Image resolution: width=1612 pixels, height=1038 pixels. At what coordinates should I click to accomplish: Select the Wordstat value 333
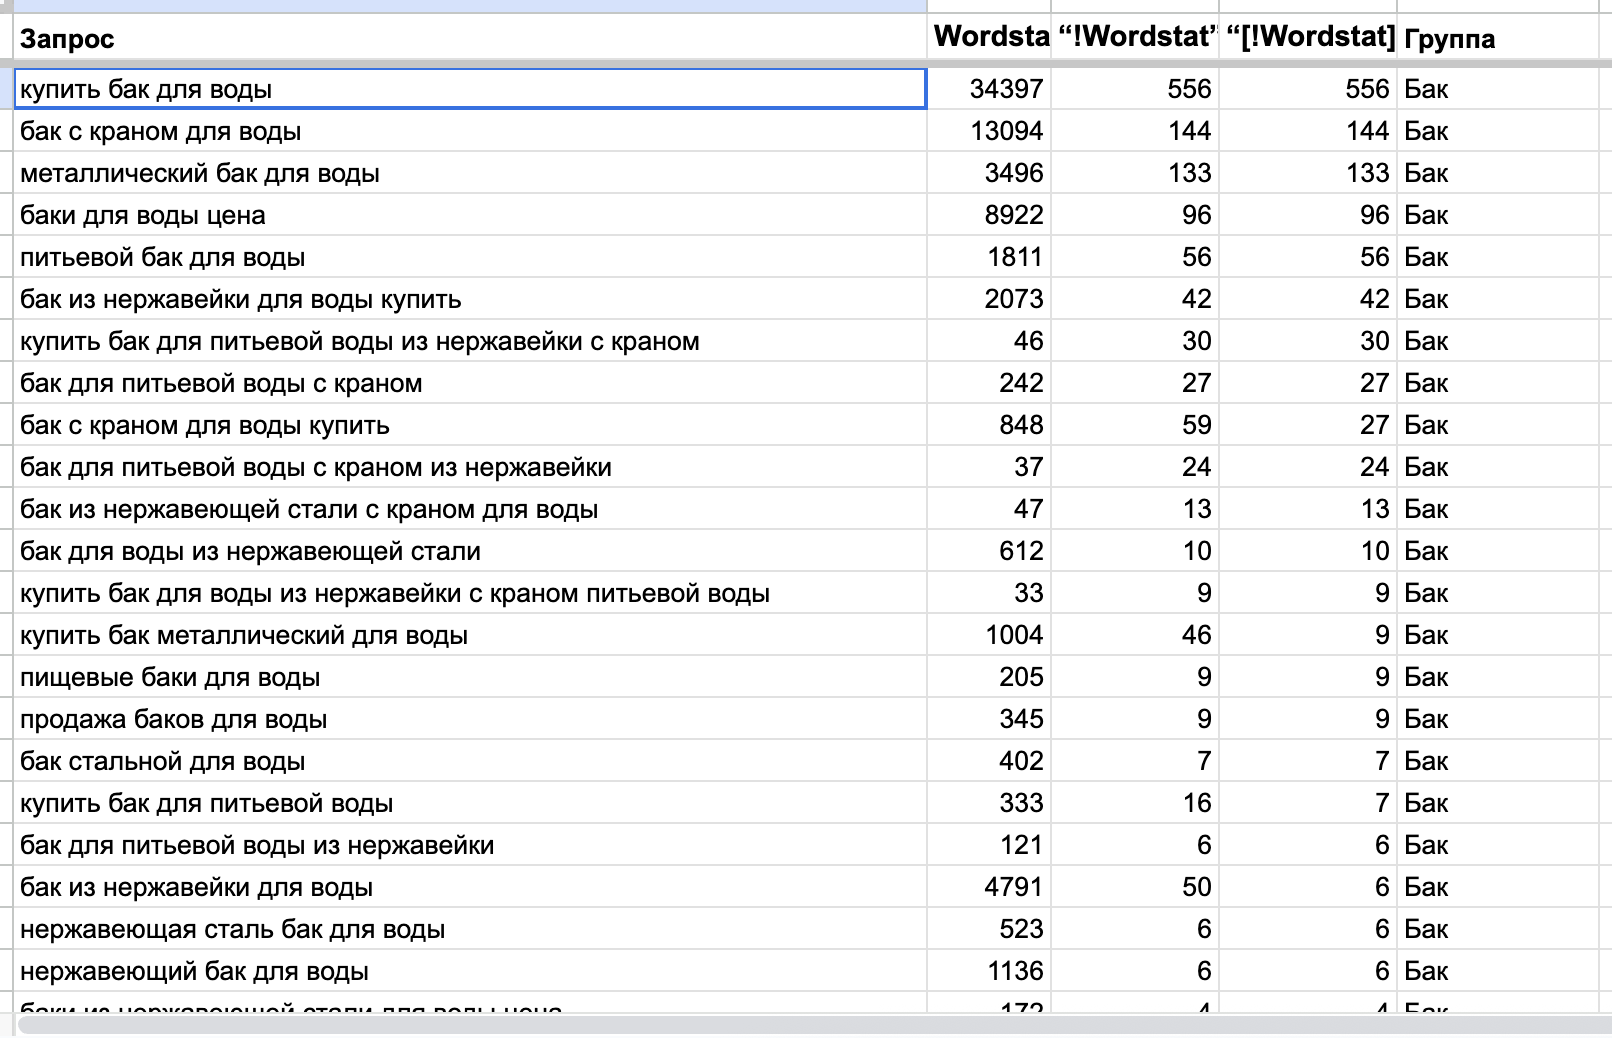pyautogui.click(x=989, y=803)
